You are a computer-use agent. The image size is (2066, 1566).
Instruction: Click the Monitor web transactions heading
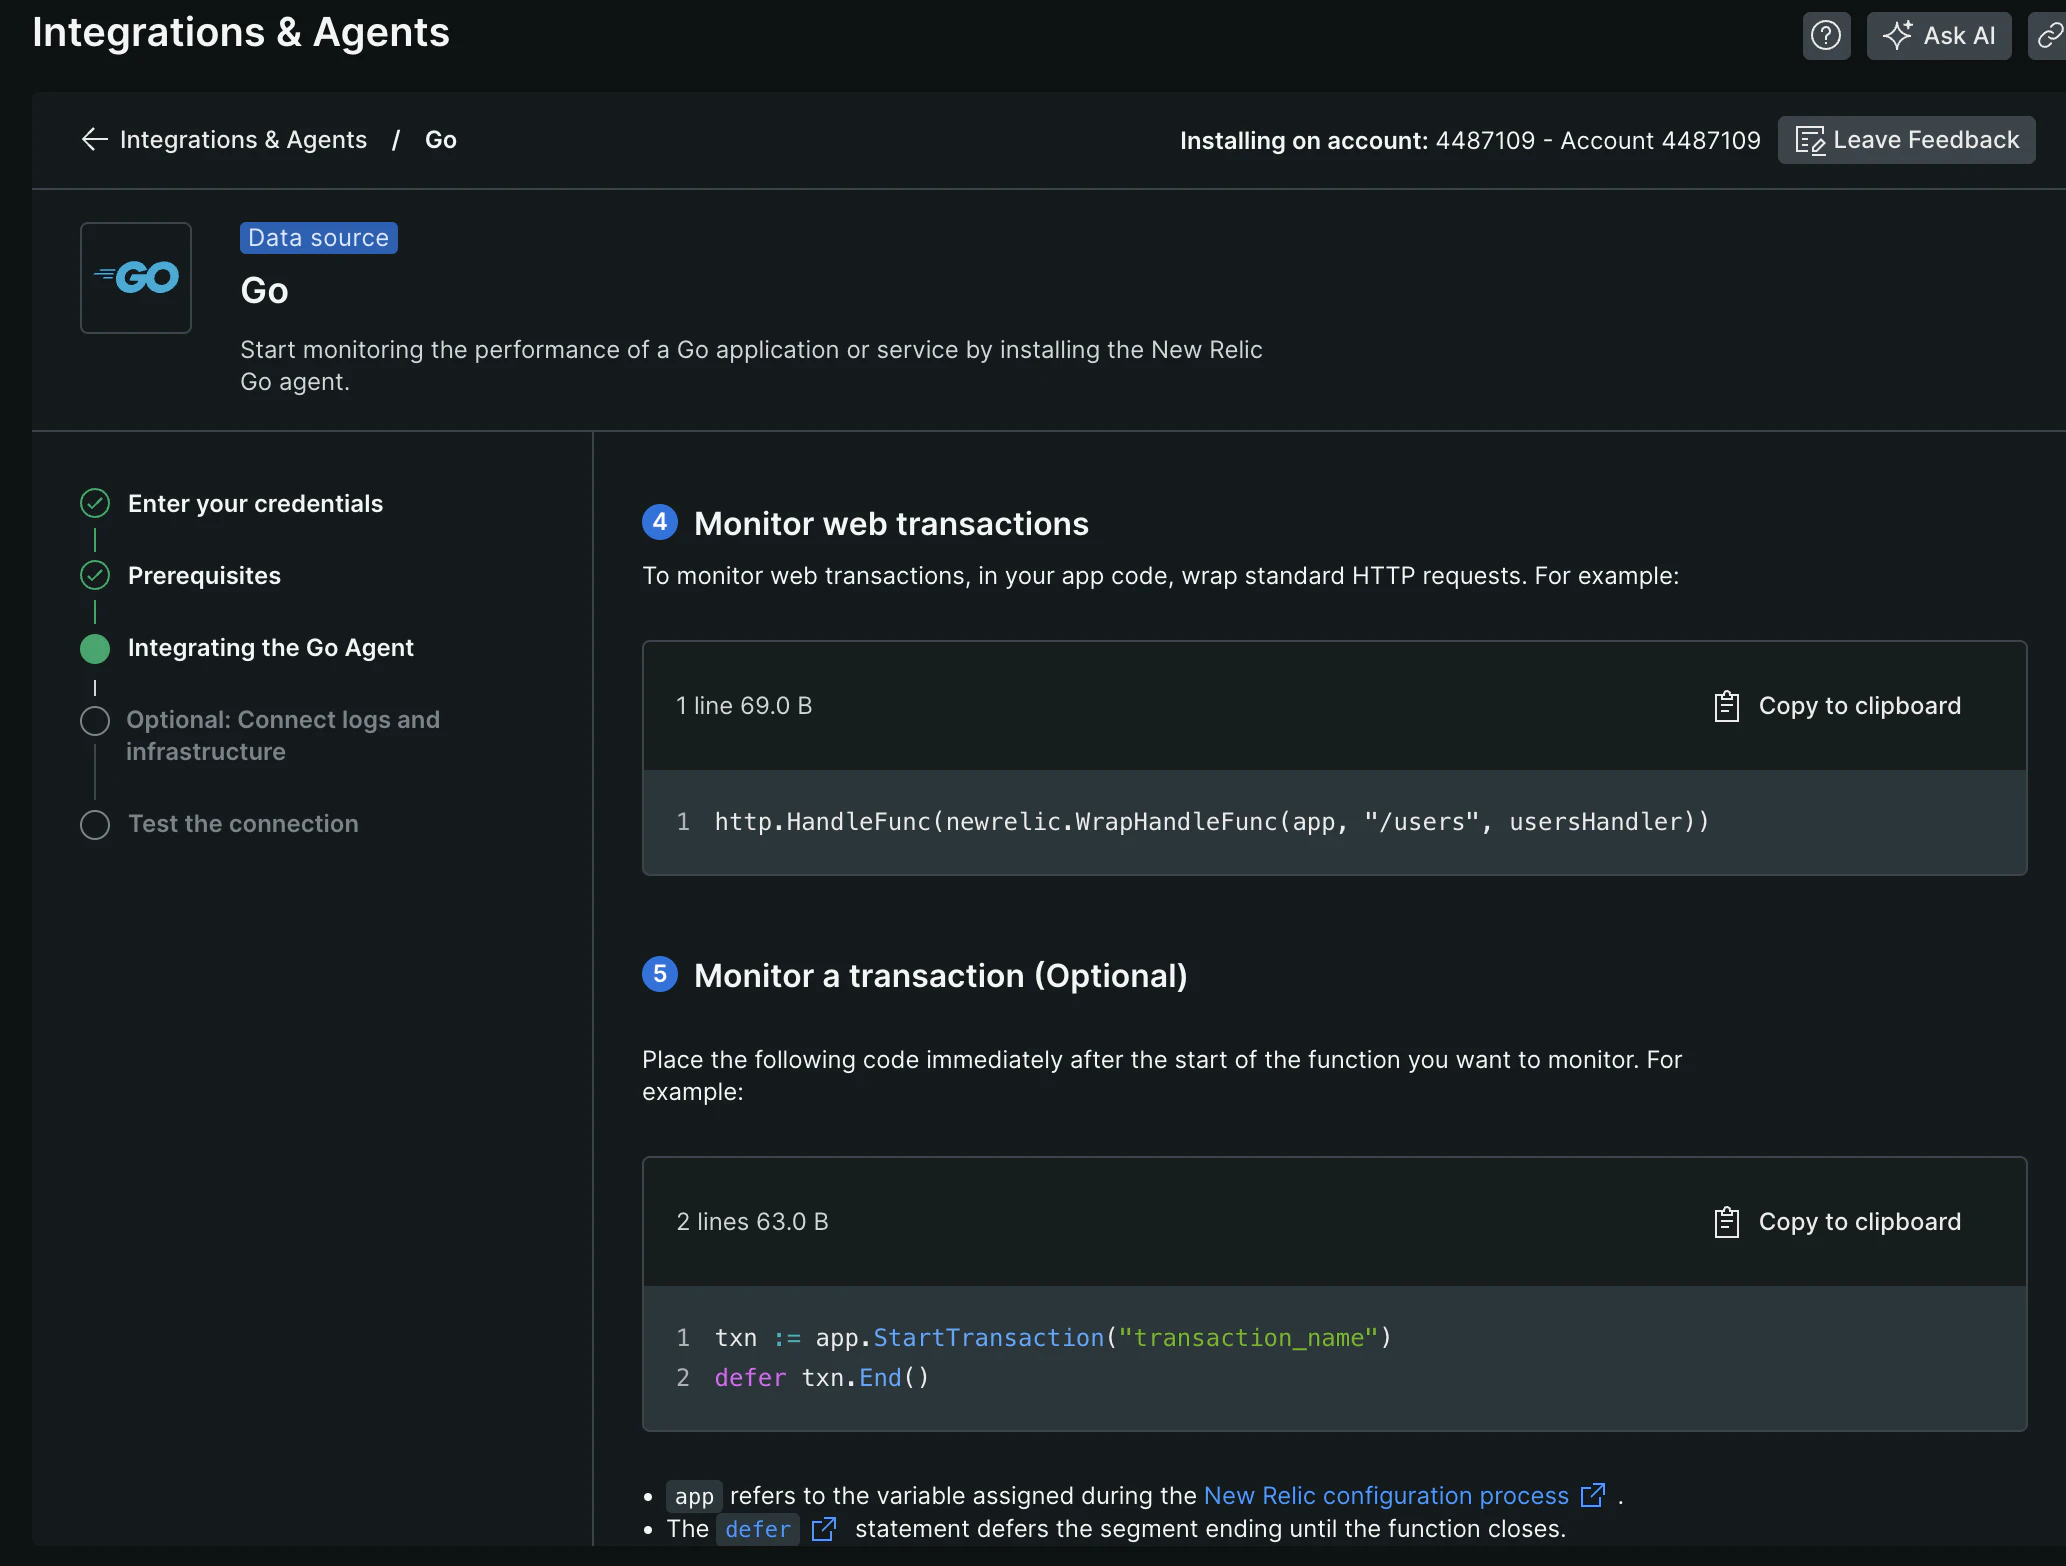pyautogui.click(x=891, y=524)
